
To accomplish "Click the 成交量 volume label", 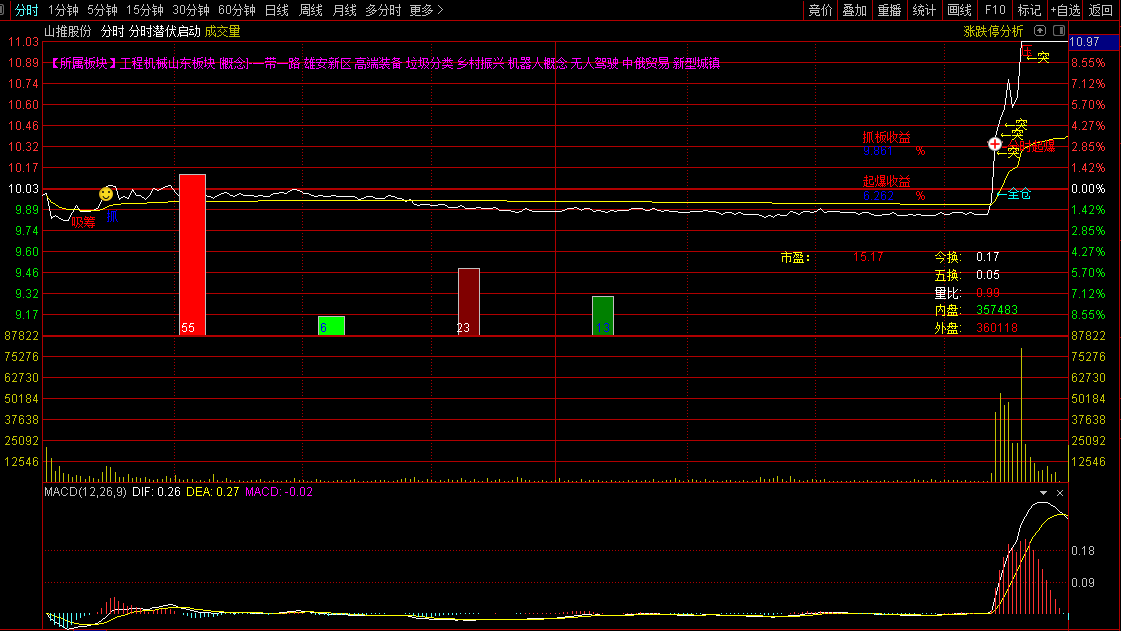I will pos(222,31).
